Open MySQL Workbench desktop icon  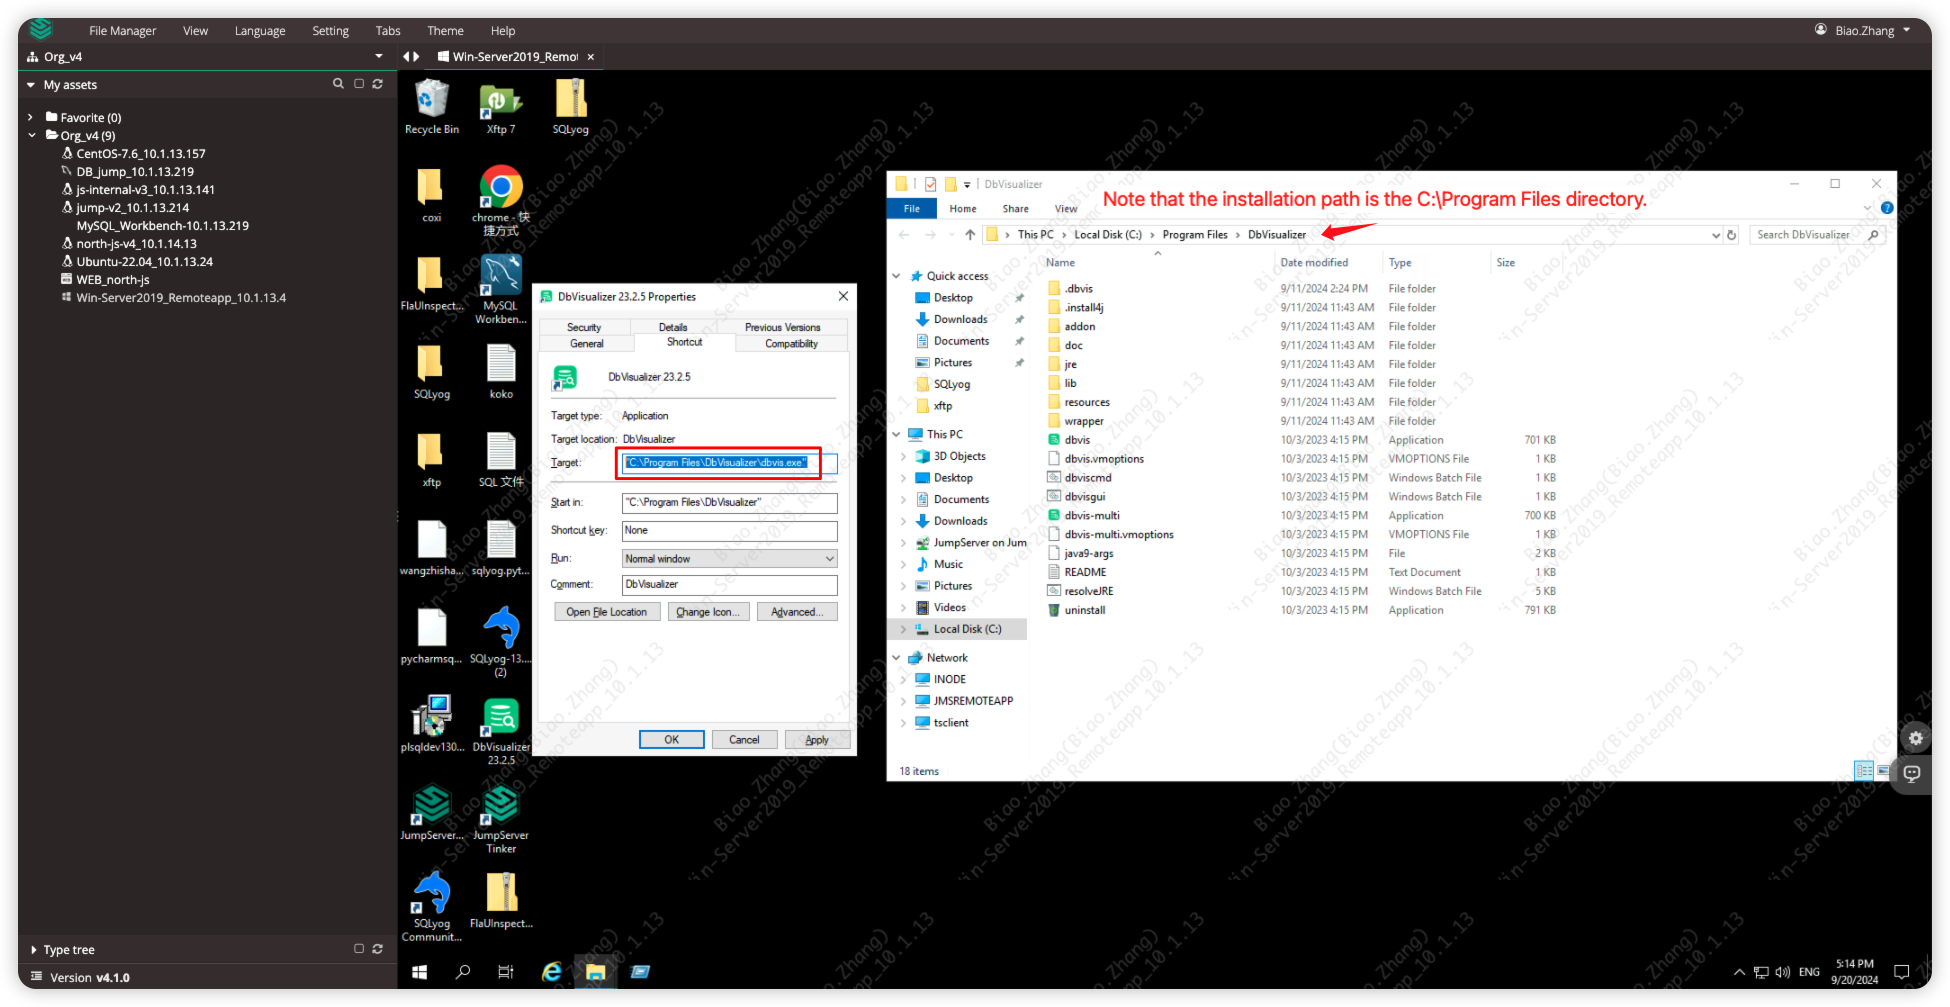pos(501,288)
